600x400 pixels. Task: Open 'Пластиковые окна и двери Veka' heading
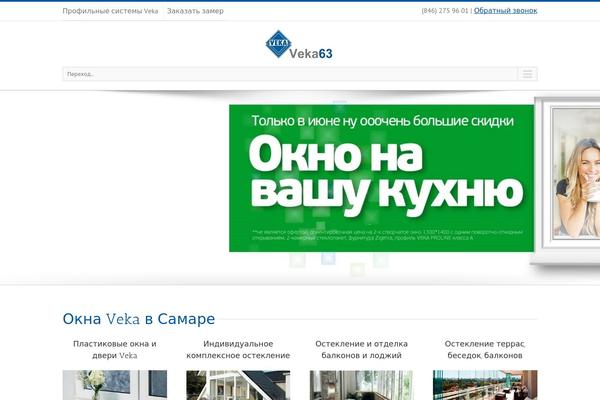click(115, 349)
